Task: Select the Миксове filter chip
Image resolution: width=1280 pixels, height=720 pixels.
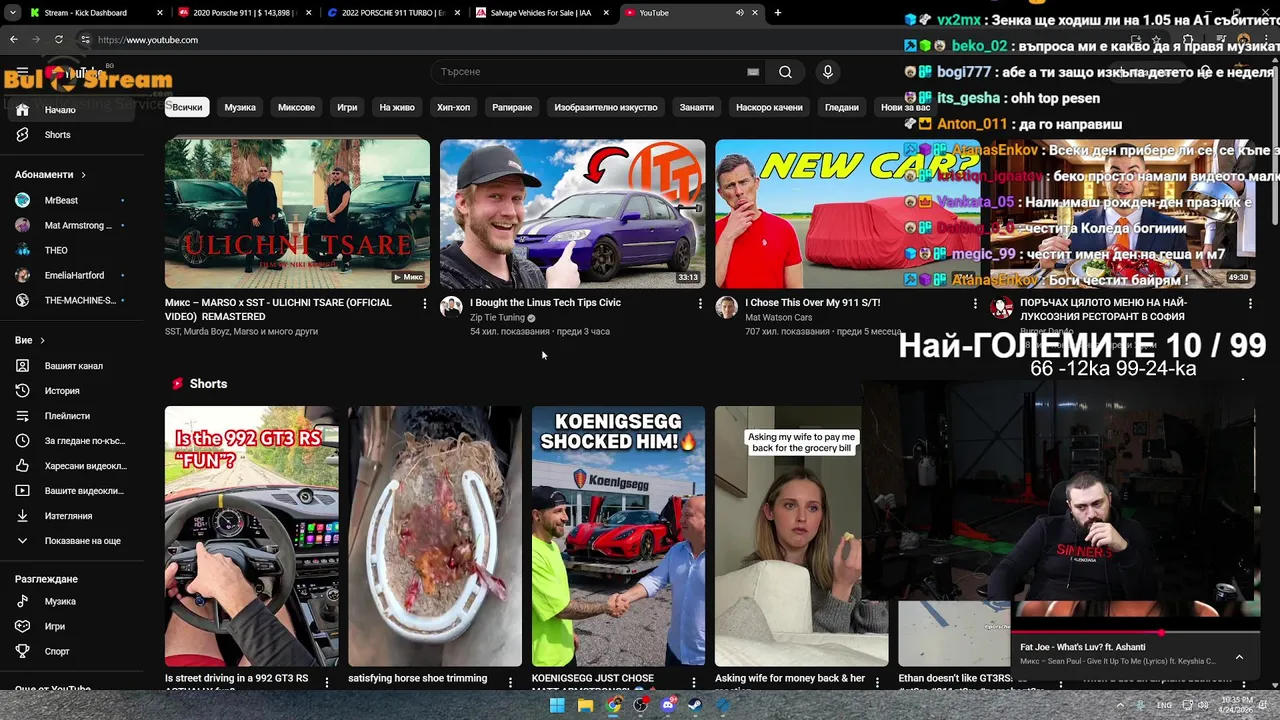Action: pyautogui.click(x=296, y=107)
